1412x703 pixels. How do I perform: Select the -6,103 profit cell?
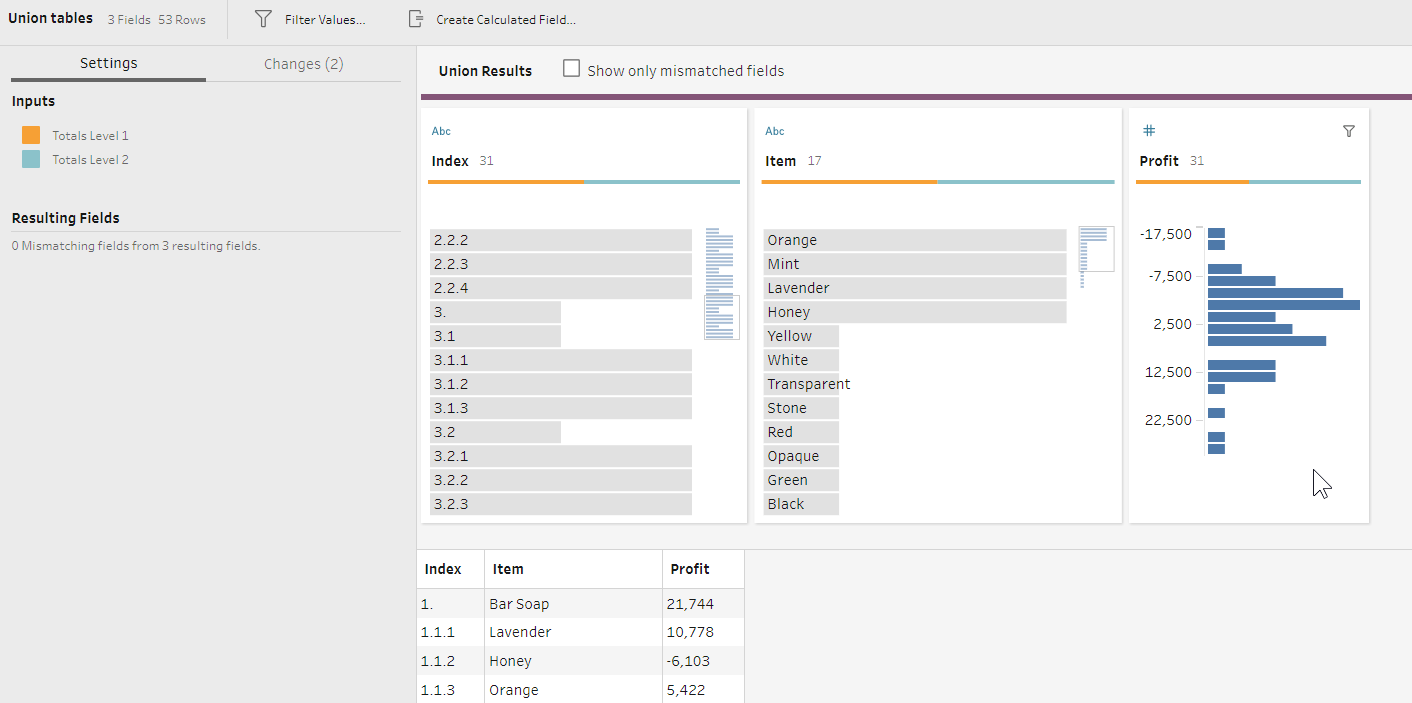(703, 661)
